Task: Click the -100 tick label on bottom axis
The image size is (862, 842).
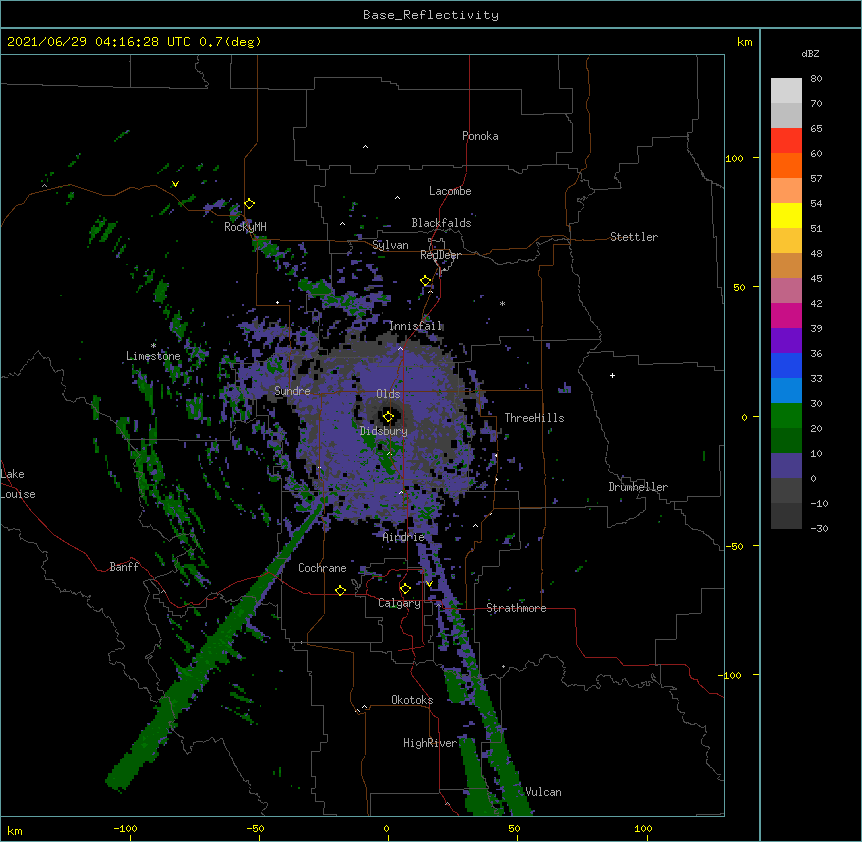Action: click(x=125, y=828)
